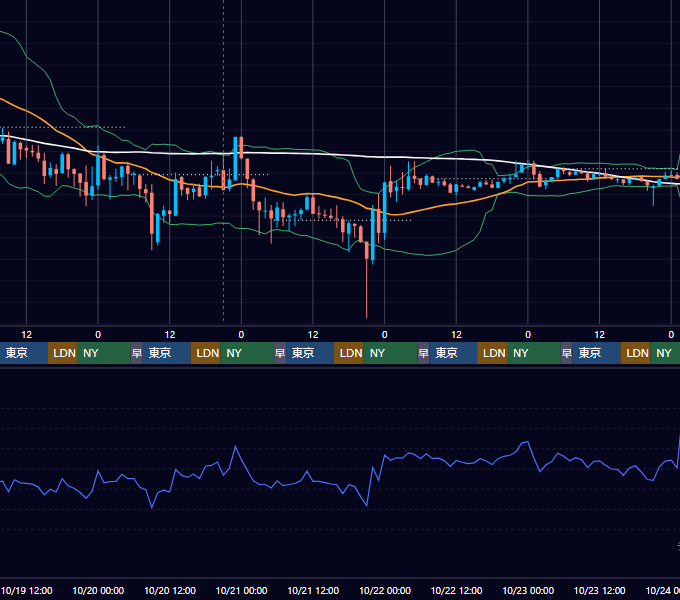Screen dimensions: 680x600
Task: Click the NY session block spanning 10/22 00:00
Action: click(x=390, y=353)
